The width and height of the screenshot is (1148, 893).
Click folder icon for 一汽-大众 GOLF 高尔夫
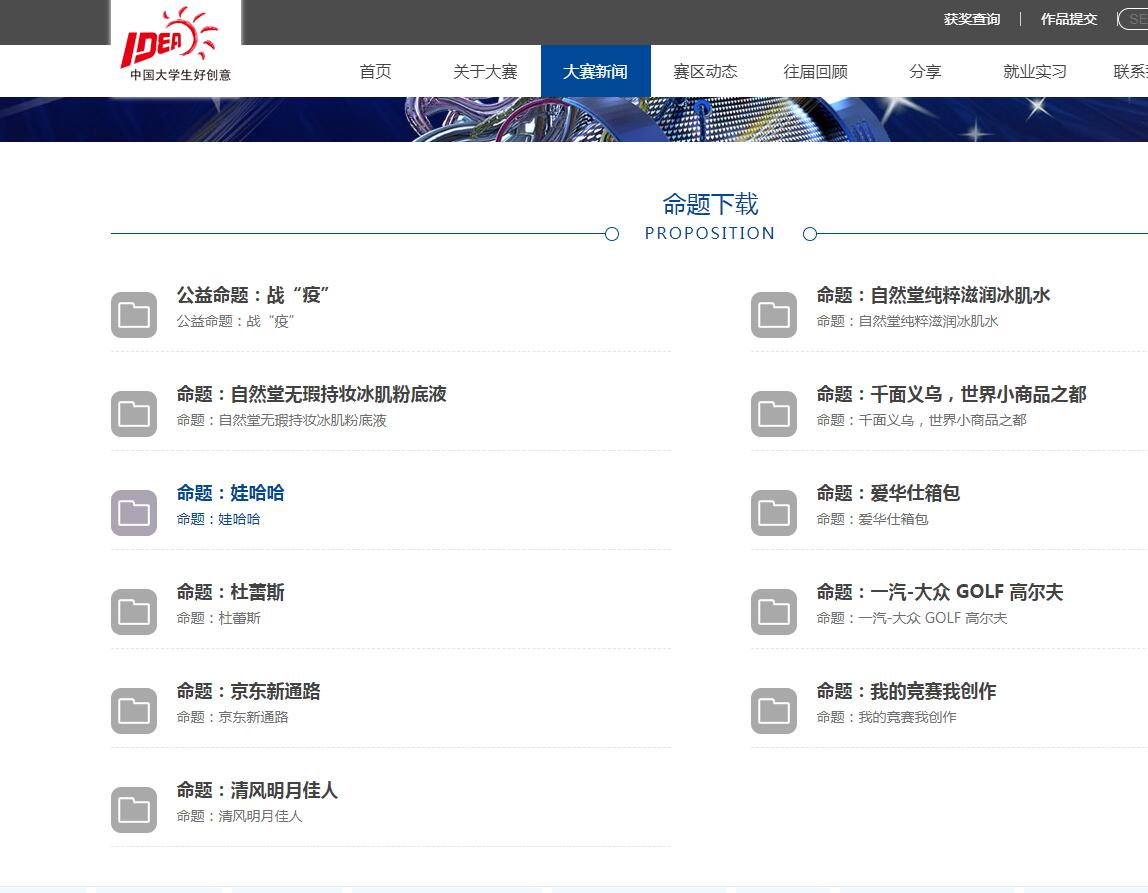(774, 612)
